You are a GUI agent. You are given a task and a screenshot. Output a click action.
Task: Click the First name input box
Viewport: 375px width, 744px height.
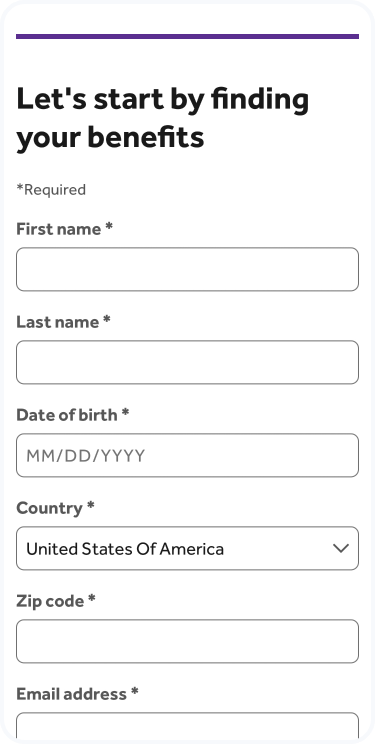pos(187,269)
